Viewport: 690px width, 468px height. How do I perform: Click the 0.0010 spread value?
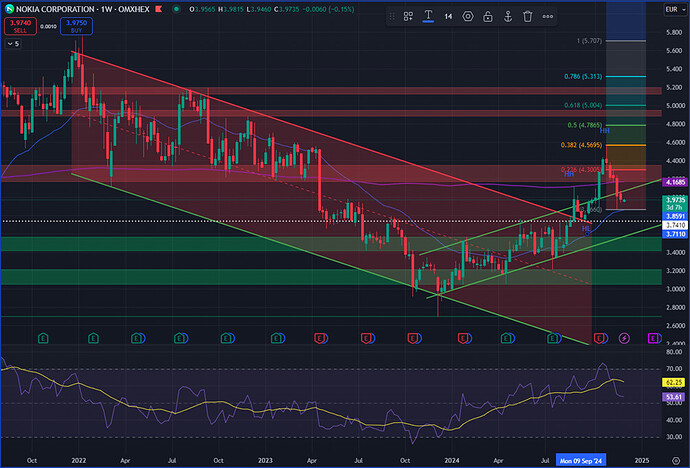tap(48, 26)
